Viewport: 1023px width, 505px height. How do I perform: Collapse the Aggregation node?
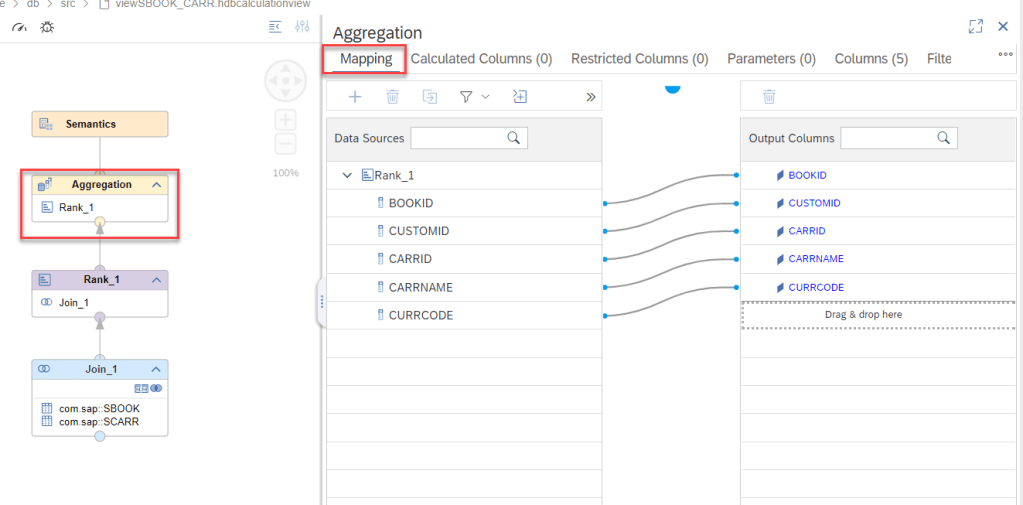point(156,185)
